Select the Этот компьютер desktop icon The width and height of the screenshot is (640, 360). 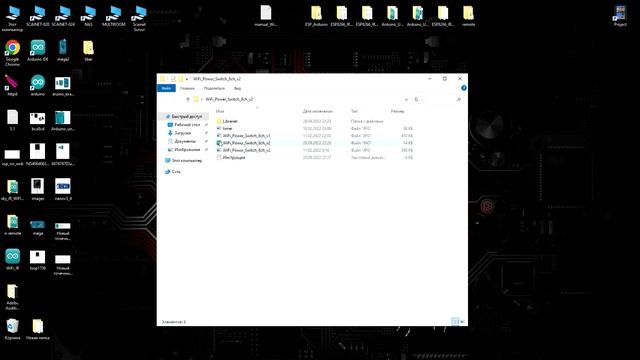pyautogui.click(x=12, y=18)
